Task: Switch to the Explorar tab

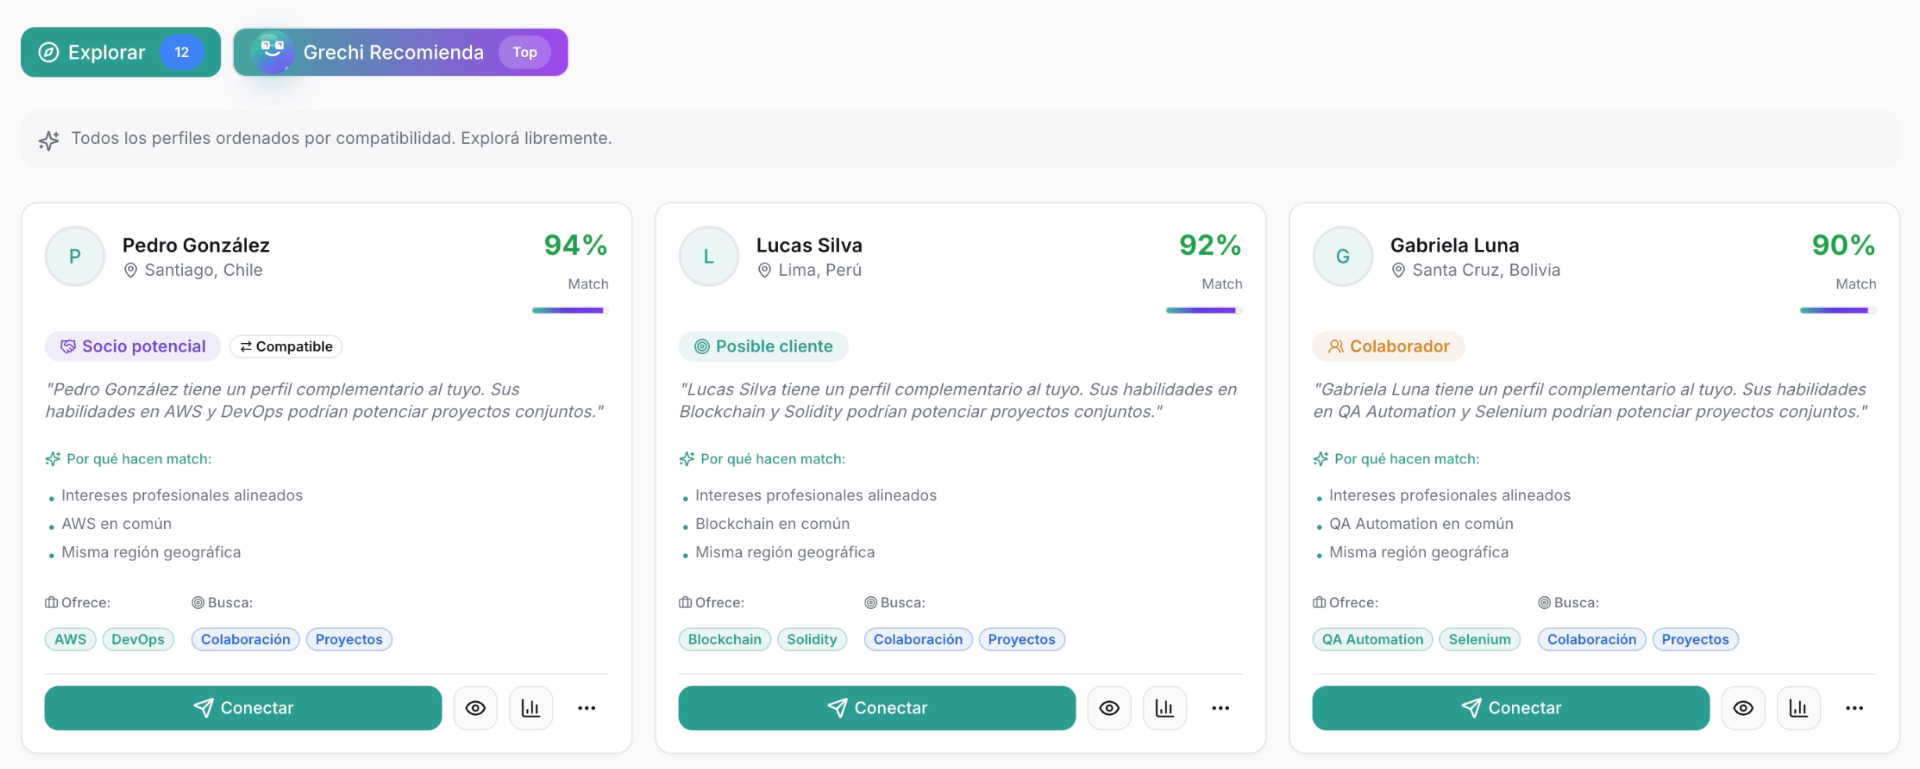Action: click(121, 52)
